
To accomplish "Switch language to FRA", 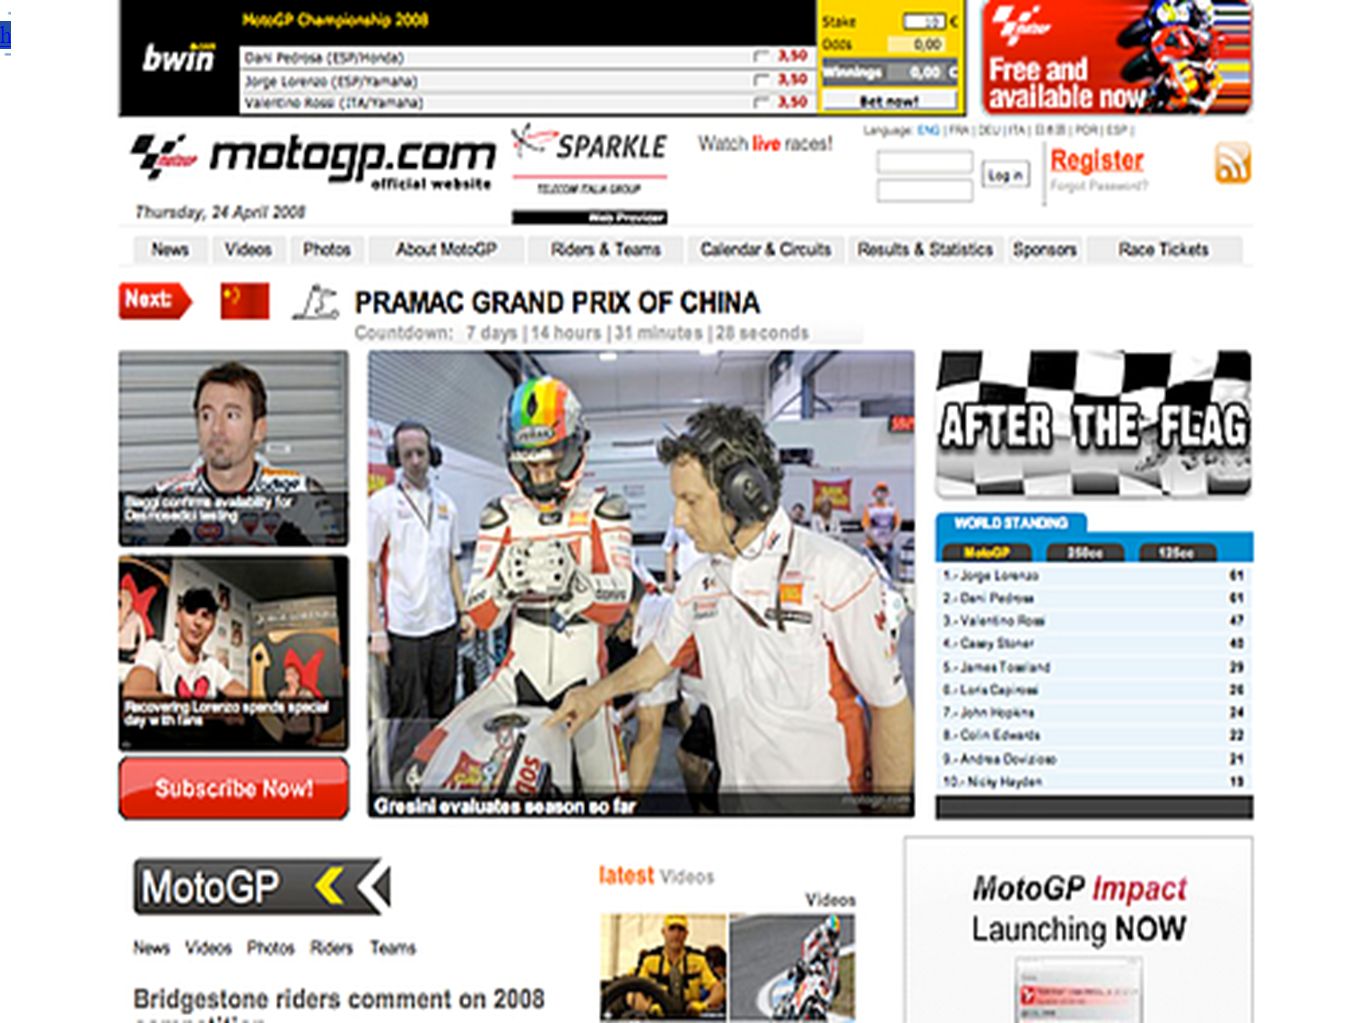I will tap(959, 130).
